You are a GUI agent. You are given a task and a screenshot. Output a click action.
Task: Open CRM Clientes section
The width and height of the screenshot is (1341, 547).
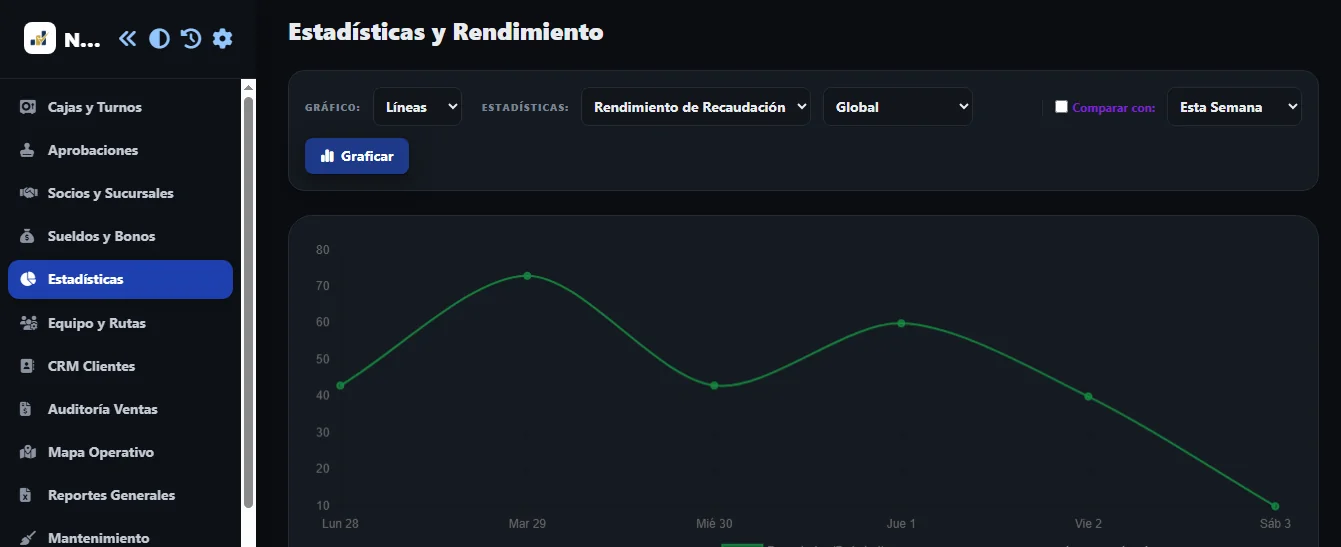(120, 366)
